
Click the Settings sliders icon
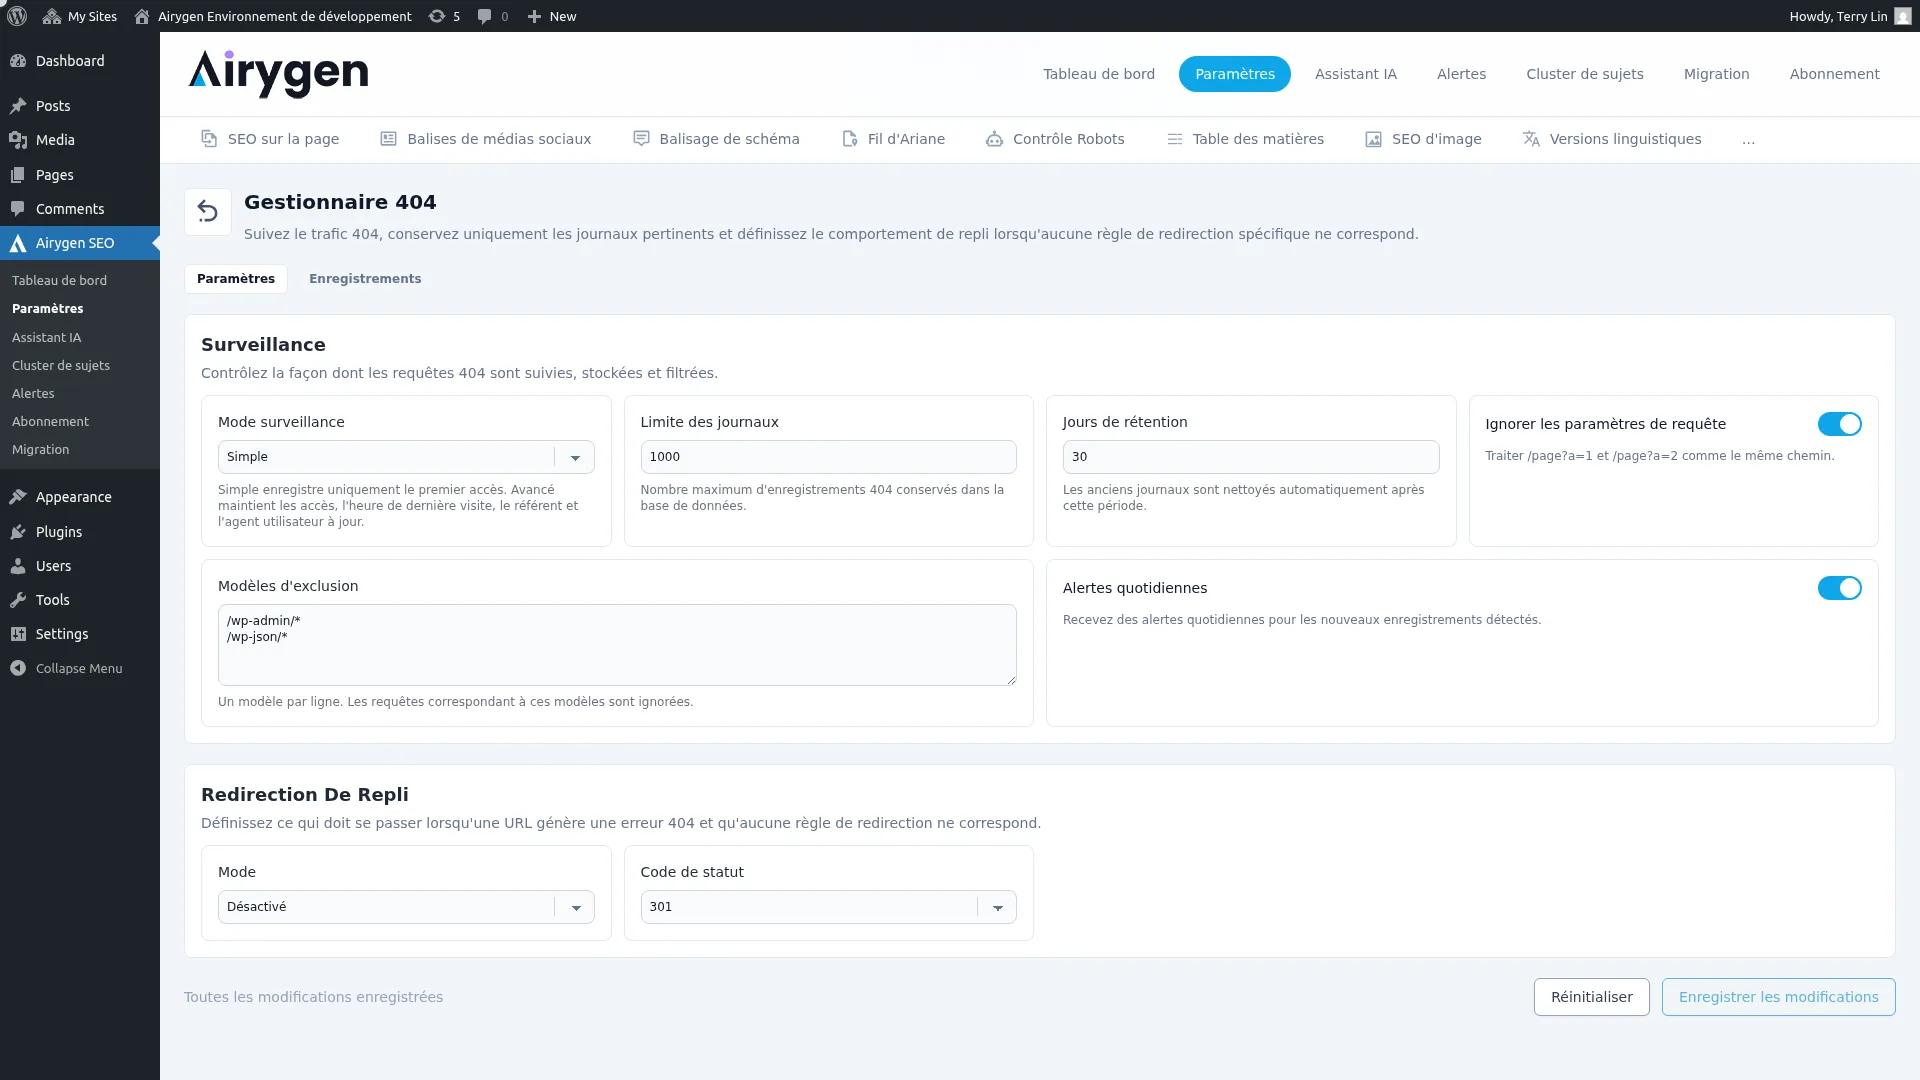18,634
